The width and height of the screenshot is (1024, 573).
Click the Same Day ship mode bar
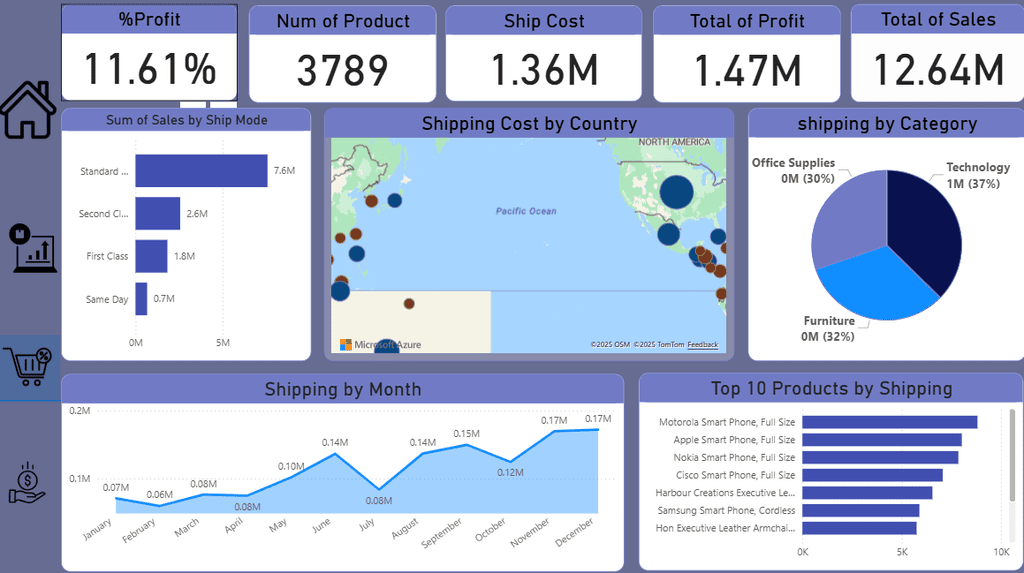[141, 299]
